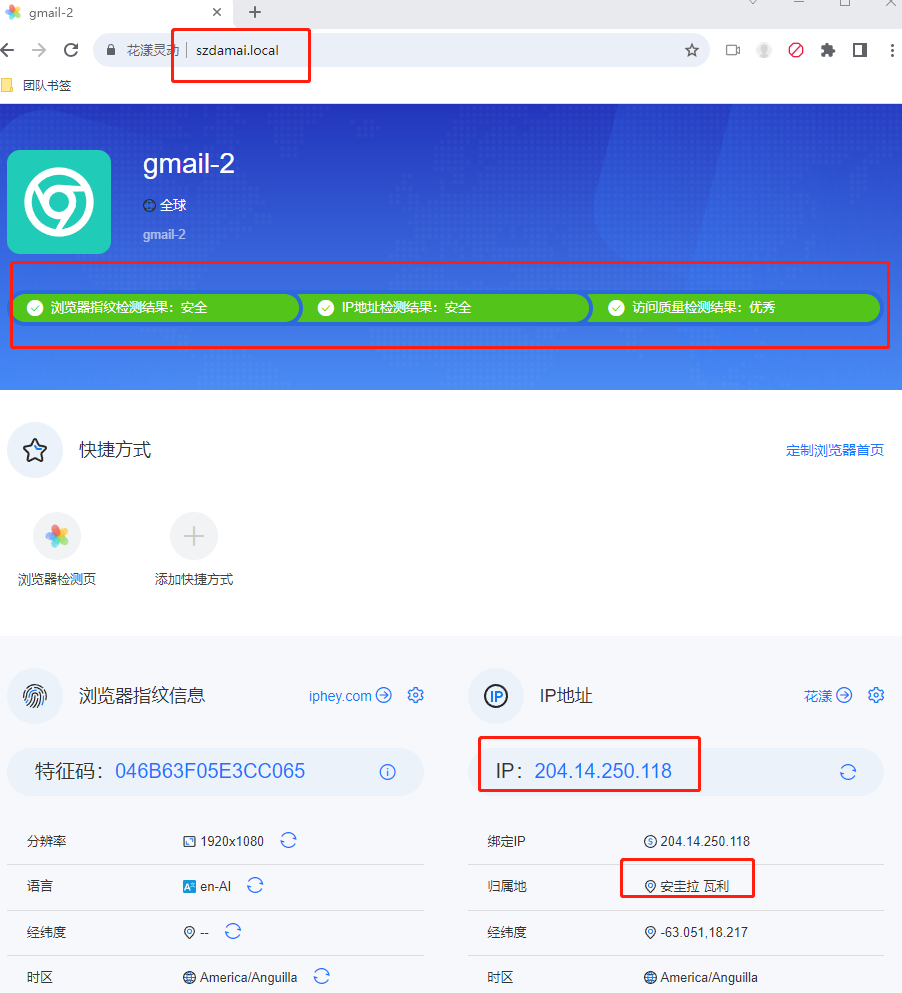Refresh the en-AI language value
Viewport: 902px width, 993px height.
click(255, 885)
